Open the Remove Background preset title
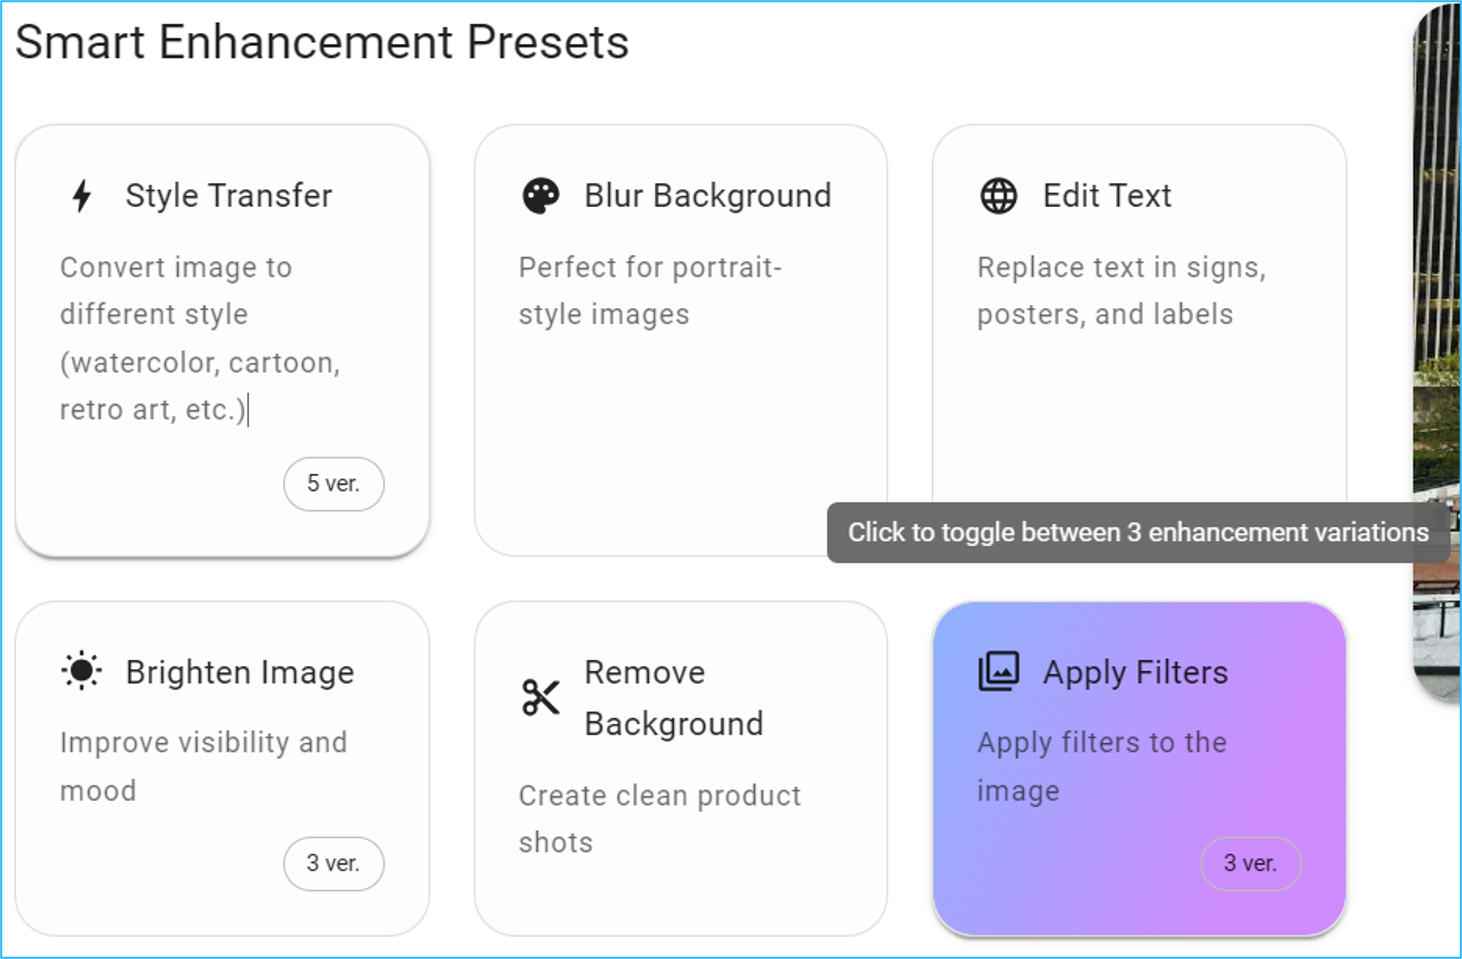The height and width of the screenshot is (959, 1462). (x=674, y=698)
